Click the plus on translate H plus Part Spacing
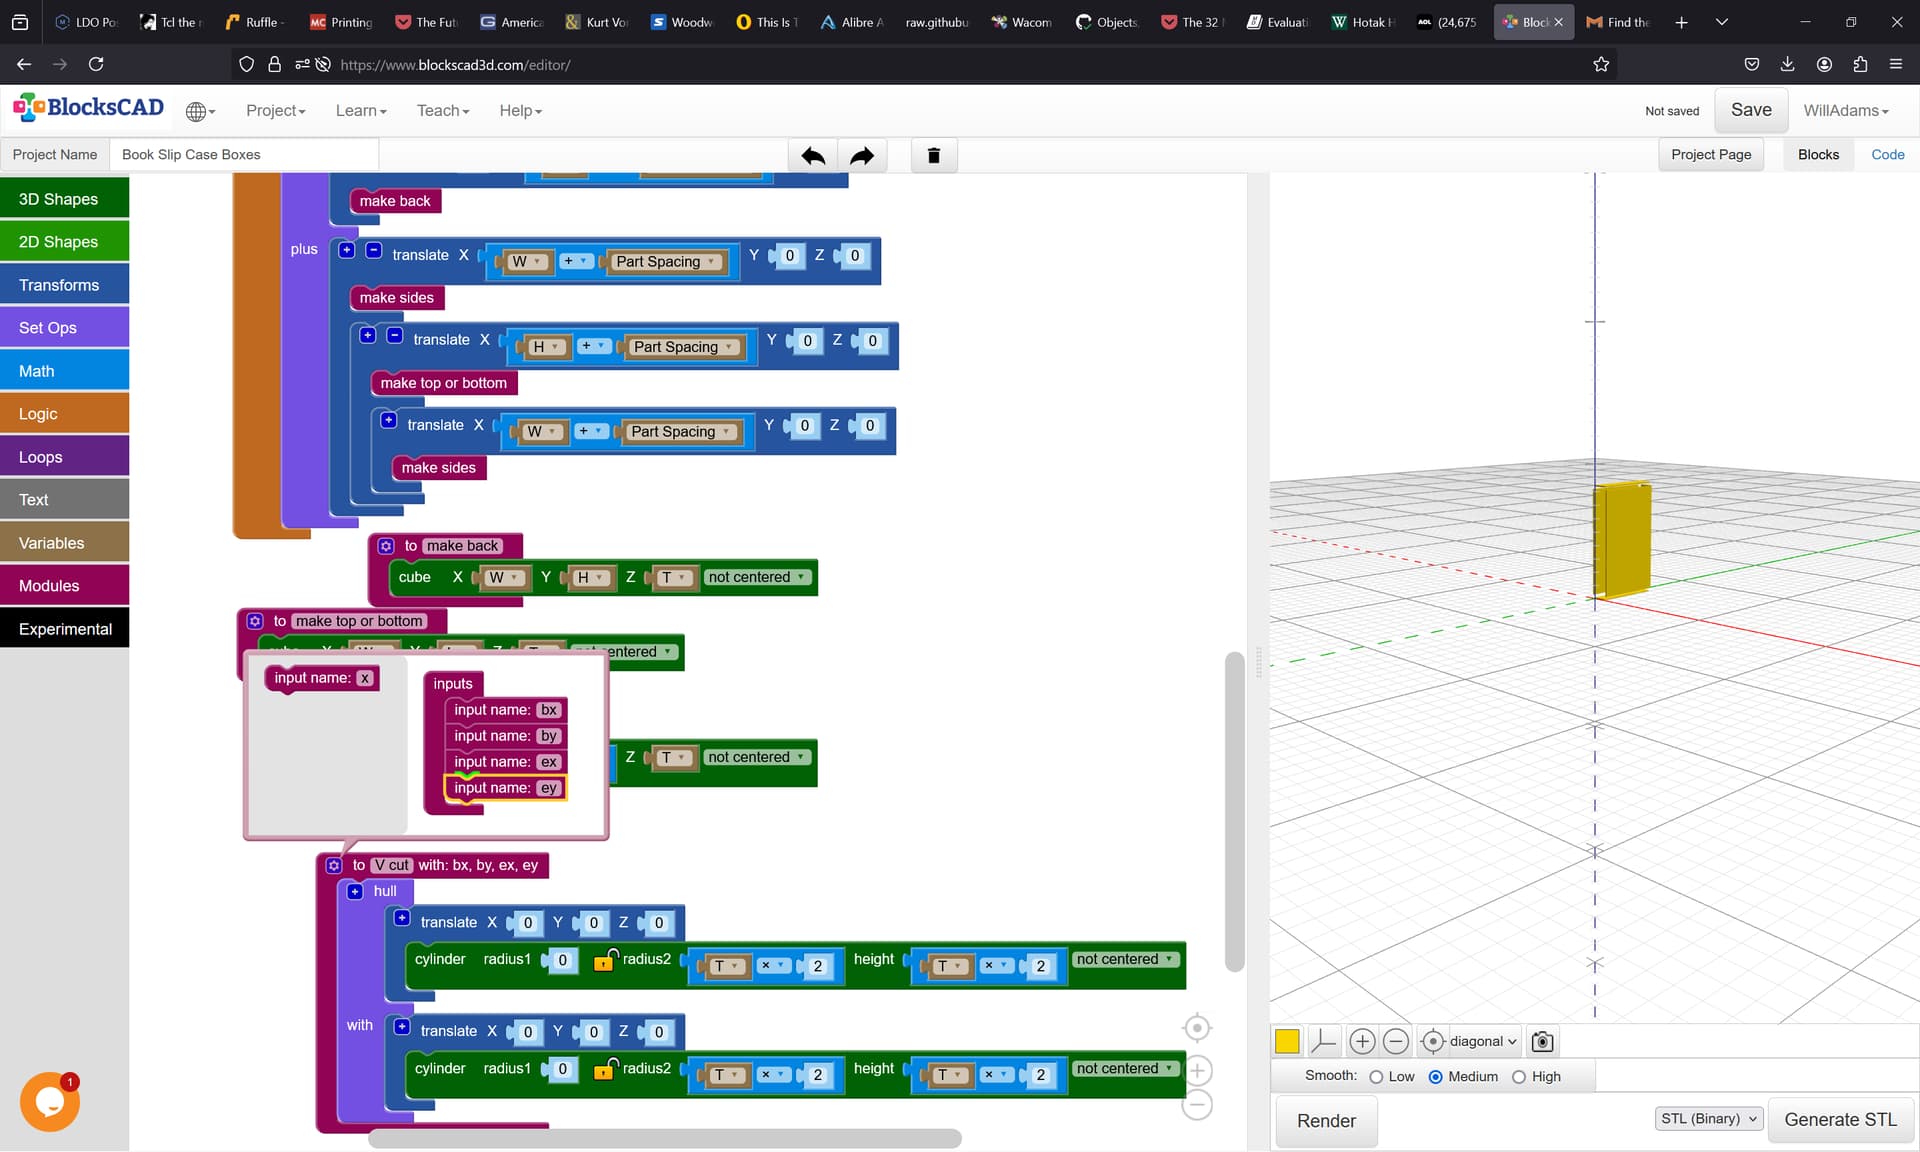The height and width of the screenshot is (1152, 1920). coord(368,335)
